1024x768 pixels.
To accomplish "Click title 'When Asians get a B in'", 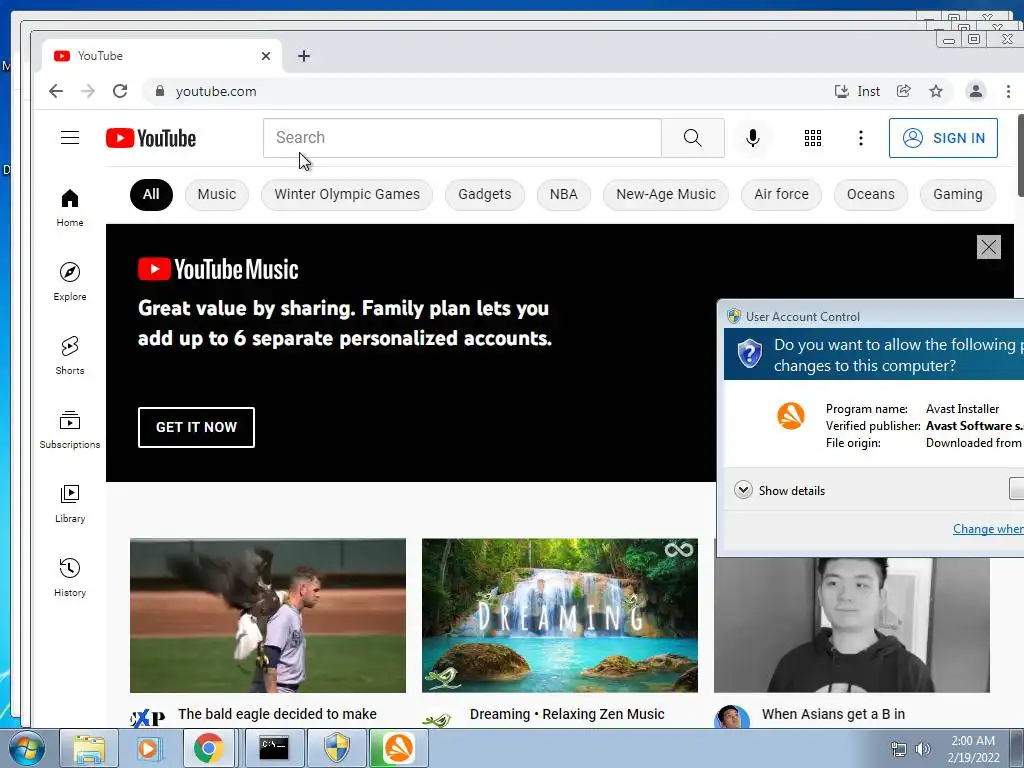I will point(833,714).
